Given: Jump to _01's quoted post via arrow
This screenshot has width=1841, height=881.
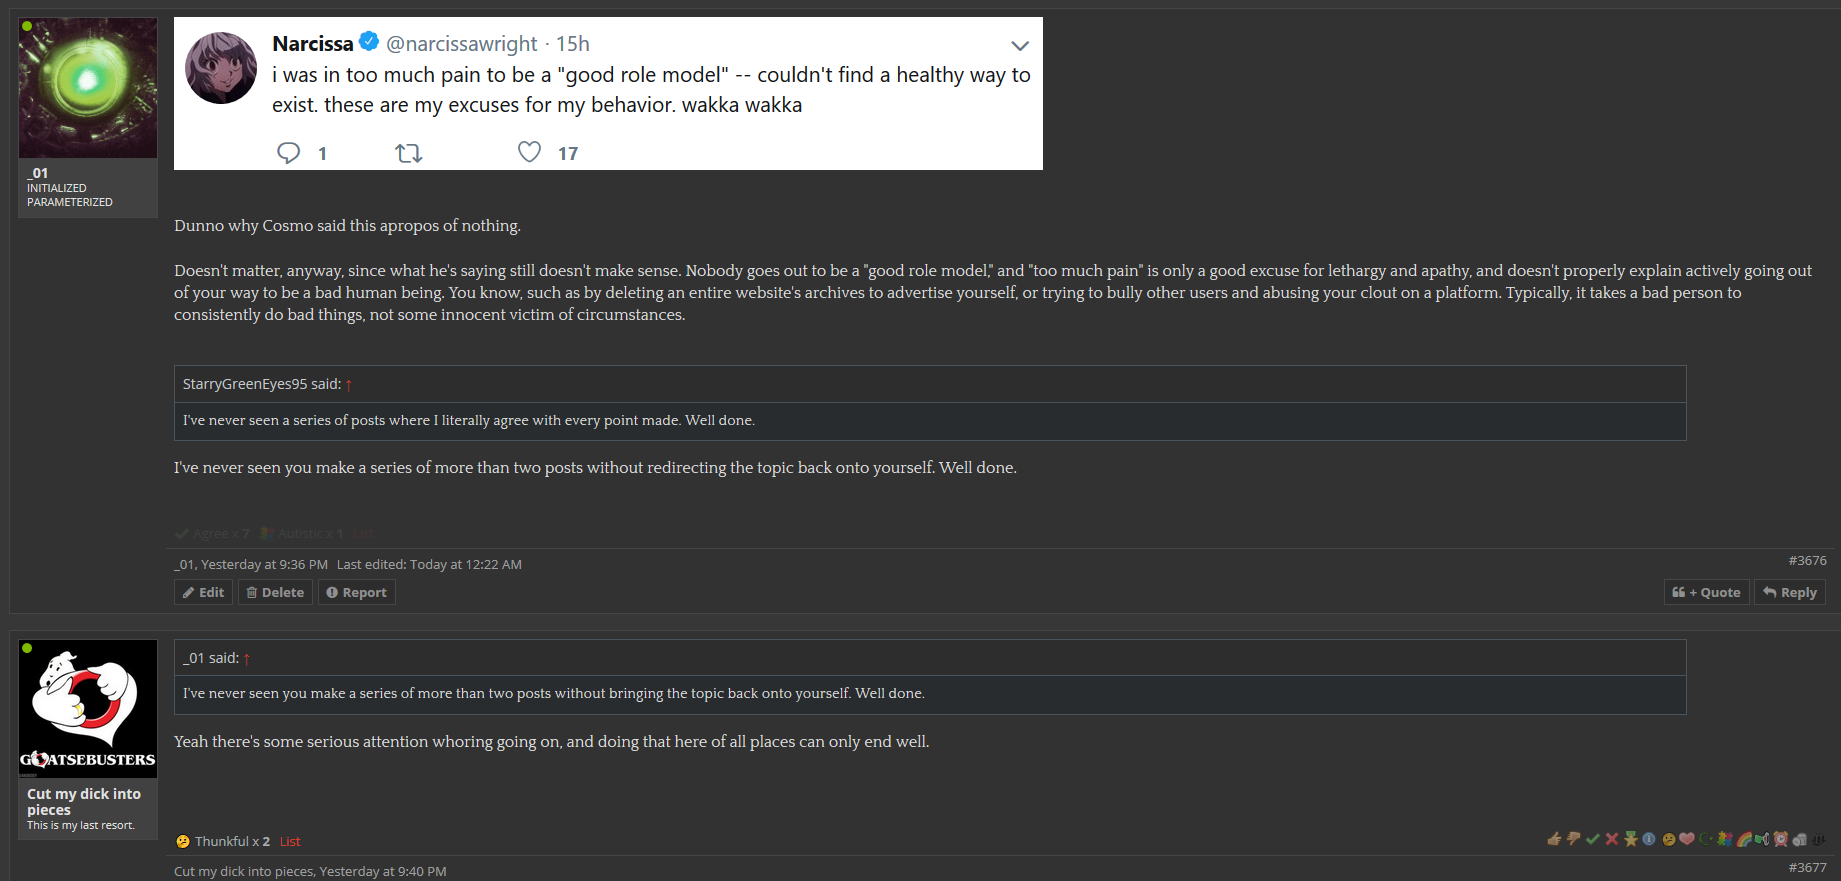Looking at the screenshot, I should coord(246,659).
